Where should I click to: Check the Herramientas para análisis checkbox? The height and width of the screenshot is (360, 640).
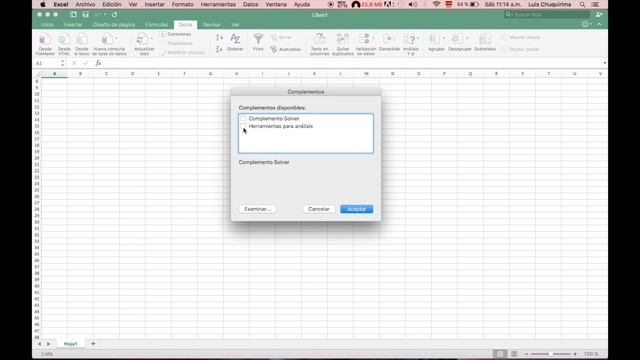243,126
